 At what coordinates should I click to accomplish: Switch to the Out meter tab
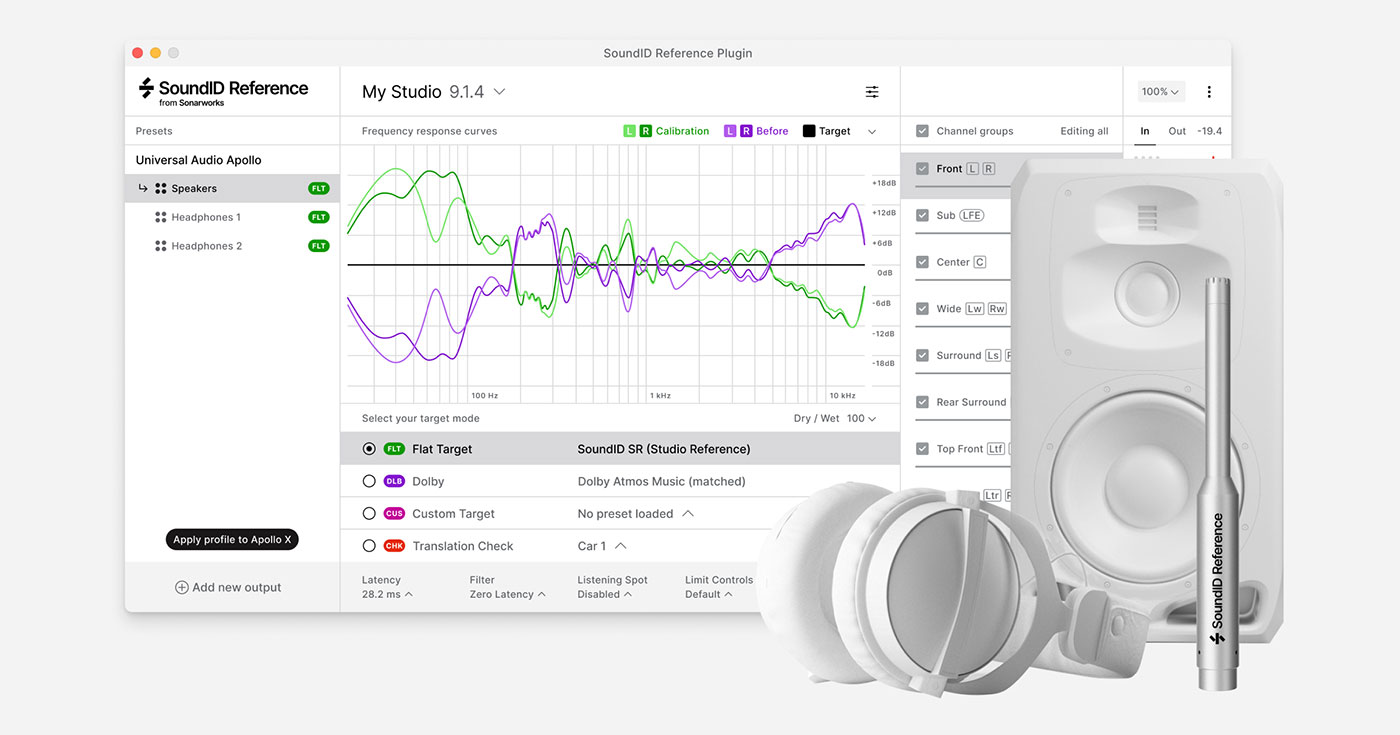(1177, 131)
